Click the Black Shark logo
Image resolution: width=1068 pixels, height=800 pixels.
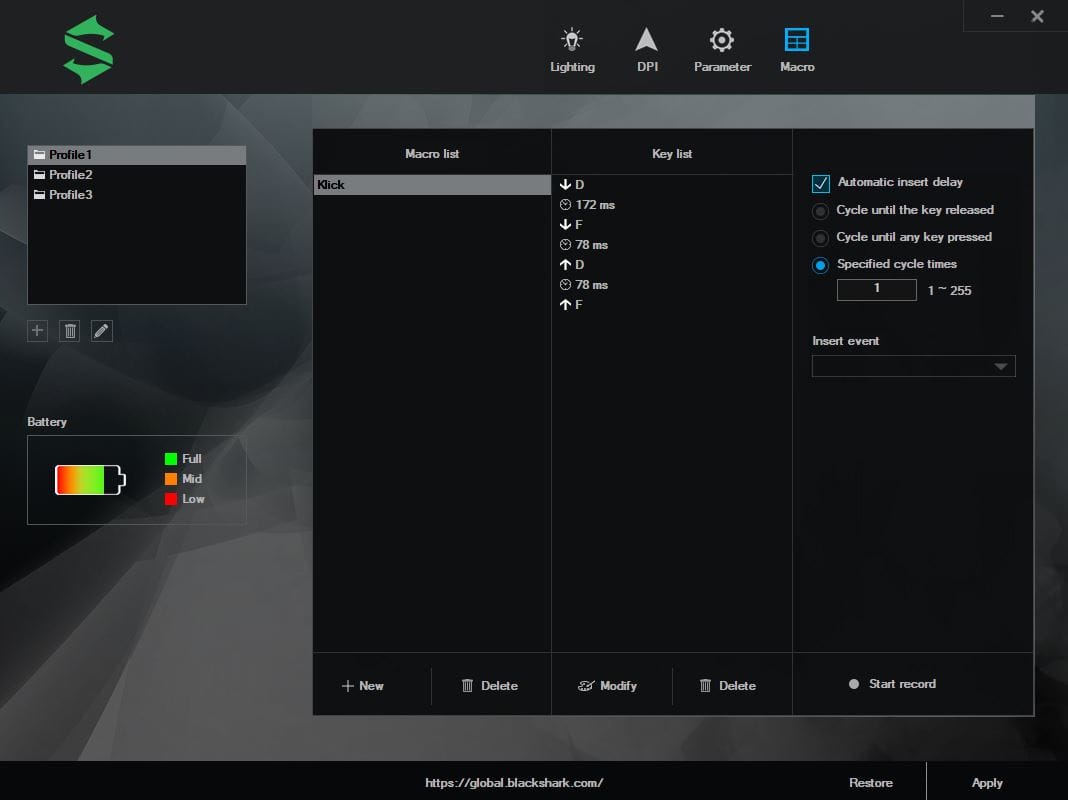coord(88,49)
